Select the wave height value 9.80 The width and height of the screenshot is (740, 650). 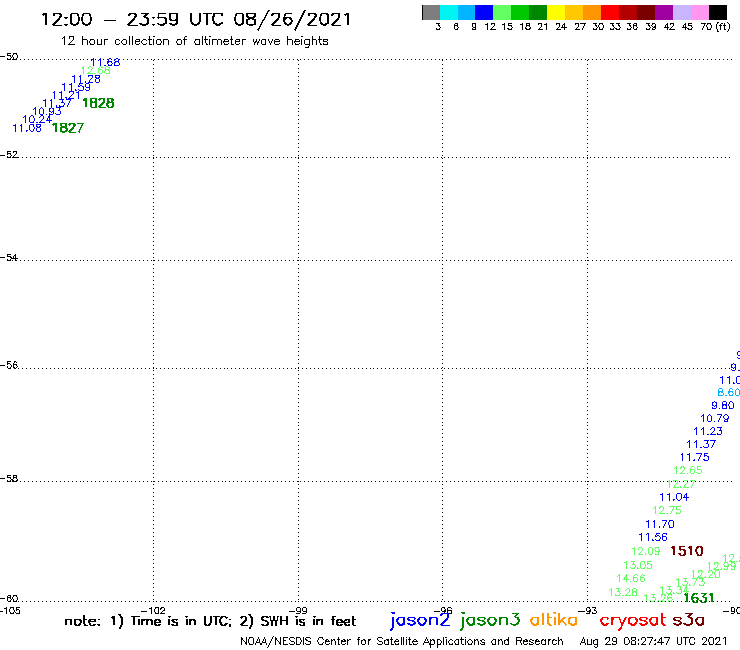(x=723, y=405)
